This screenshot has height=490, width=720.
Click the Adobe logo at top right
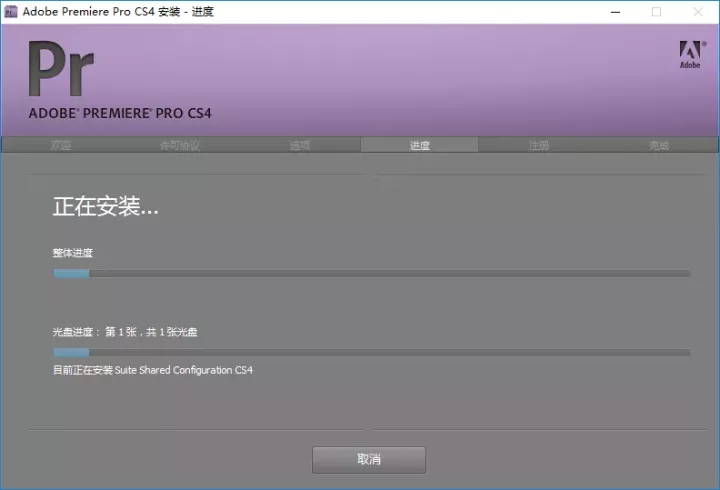(690, 54)
